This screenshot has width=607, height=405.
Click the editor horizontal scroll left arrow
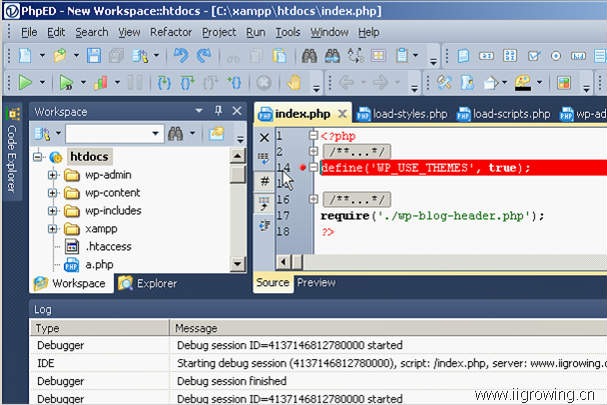coord(284,262)
